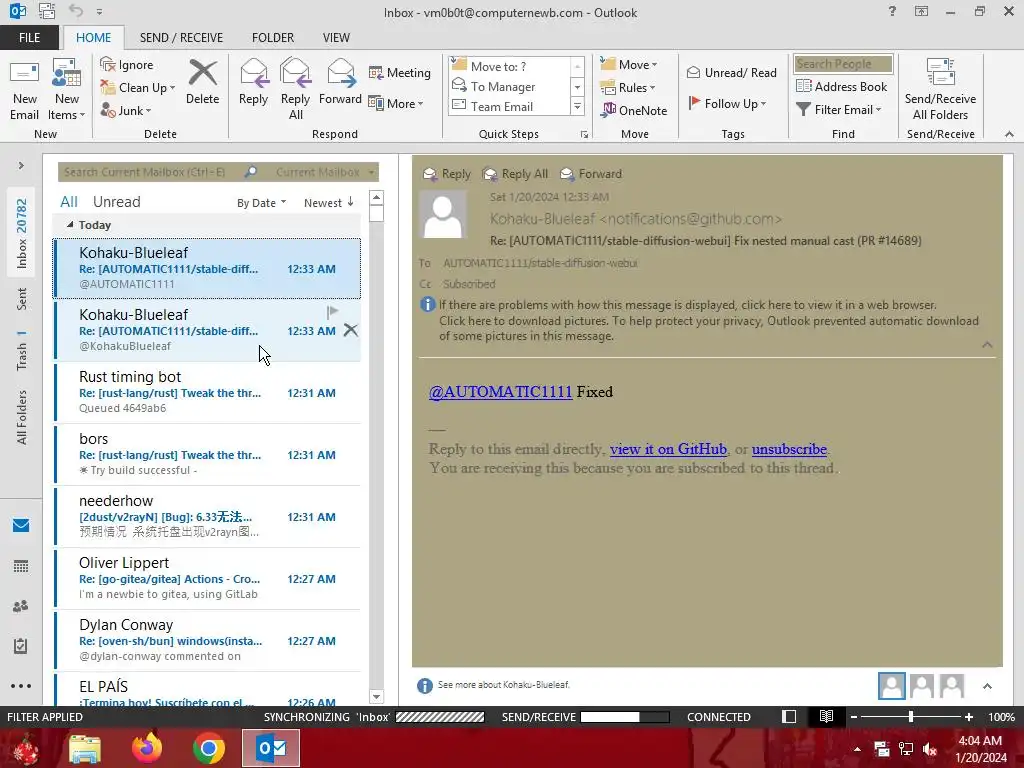Reply with a Meeting
The width and height of the screenshot is (1024, 768).
pyautogui.click(x=400, y=72)
